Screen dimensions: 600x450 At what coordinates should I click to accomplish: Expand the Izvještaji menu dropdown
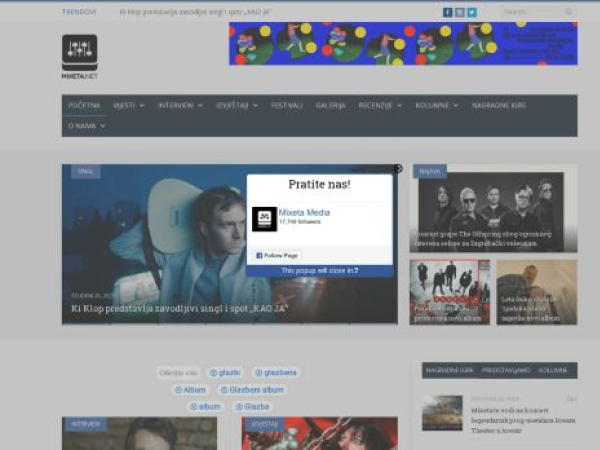pyautogui.click(x=237, y=105)
